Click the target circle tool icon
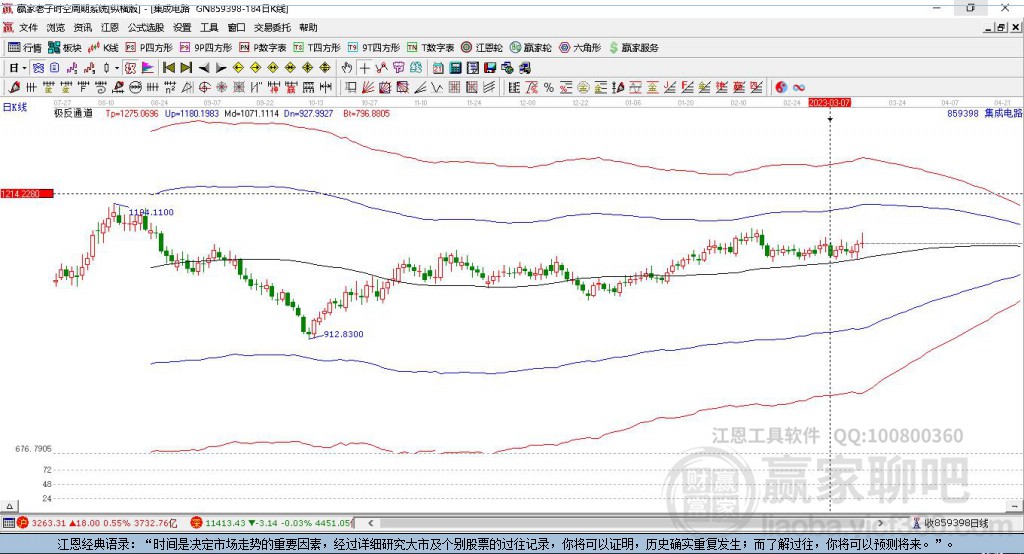This screenshot has width=1024, height=554. click(204, 88)
